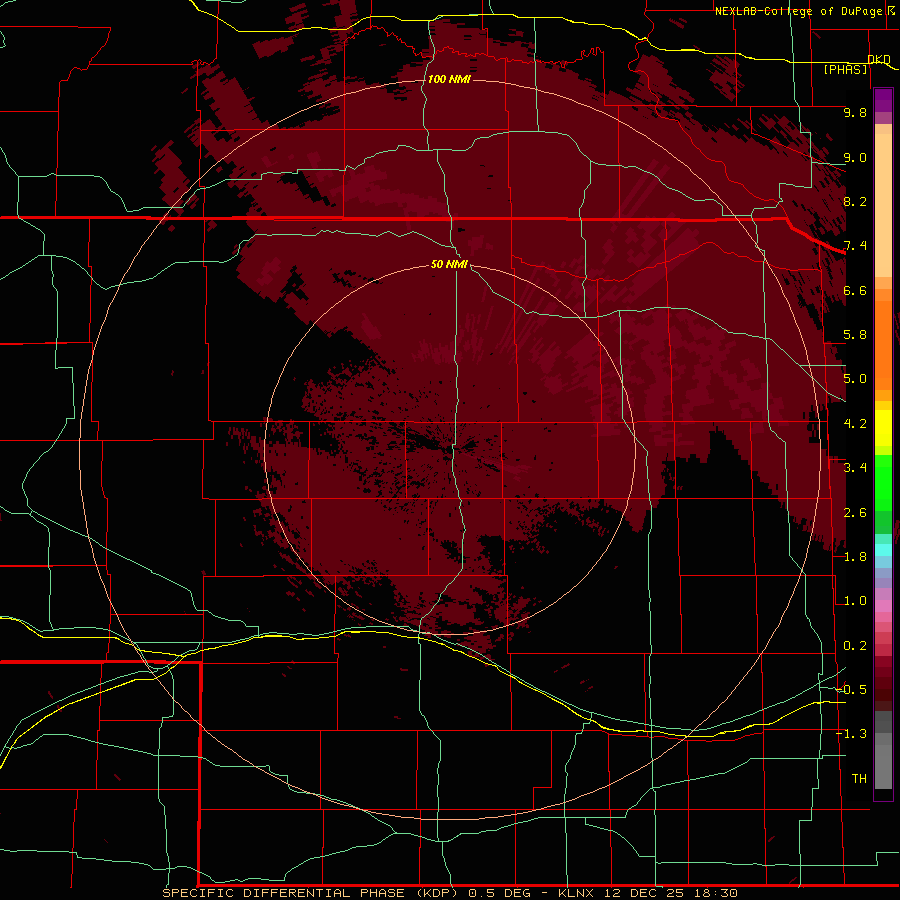The image size is (900, 900).
Task: Click the -1.3 value on the color scale
Action: pos(852,734)
